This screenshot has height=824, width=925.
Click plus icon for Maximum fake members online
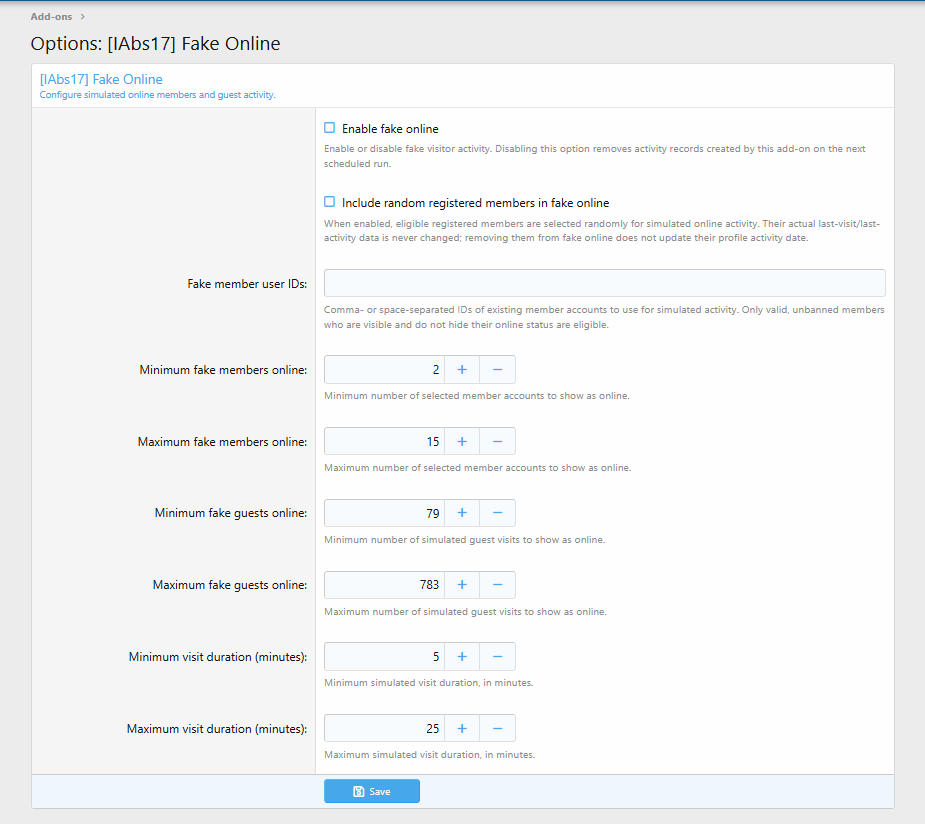[x=462, y=442]
